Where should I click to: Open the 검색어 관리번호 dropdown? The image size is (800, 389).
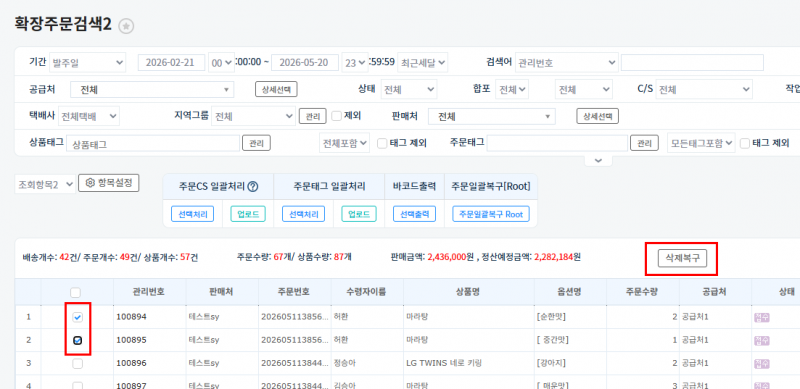566,63
